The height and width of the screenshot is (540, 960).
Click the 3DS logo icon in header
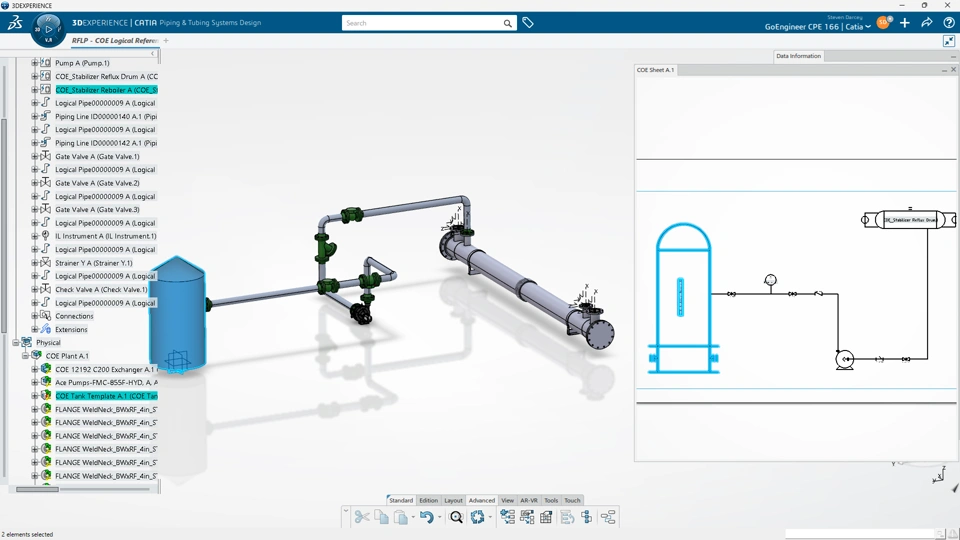[15, 23]
